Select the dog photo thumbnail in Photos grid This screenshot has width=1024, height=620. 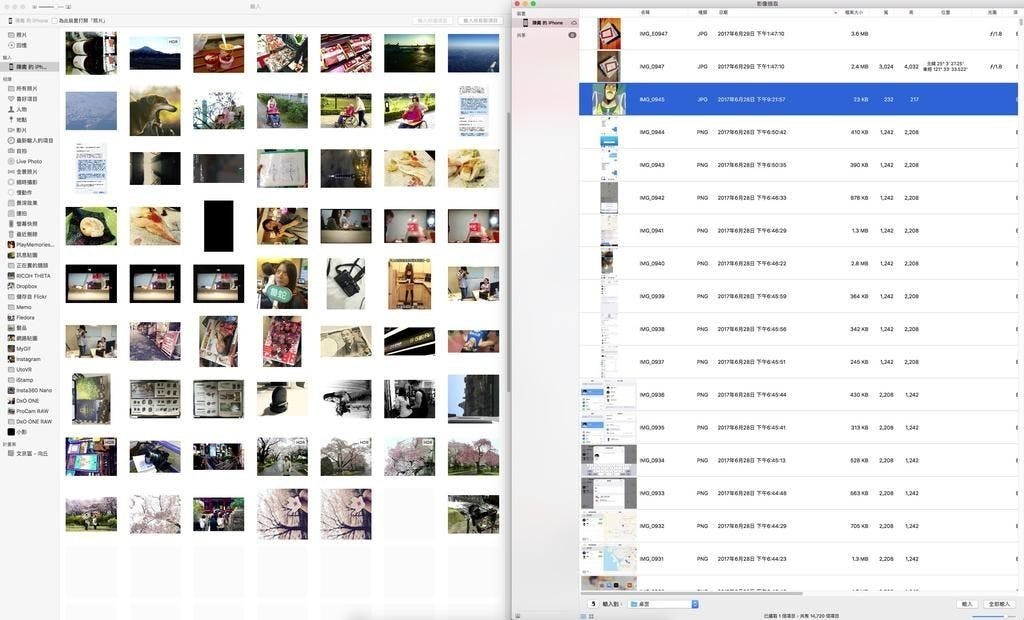click(x=155, y=111)
